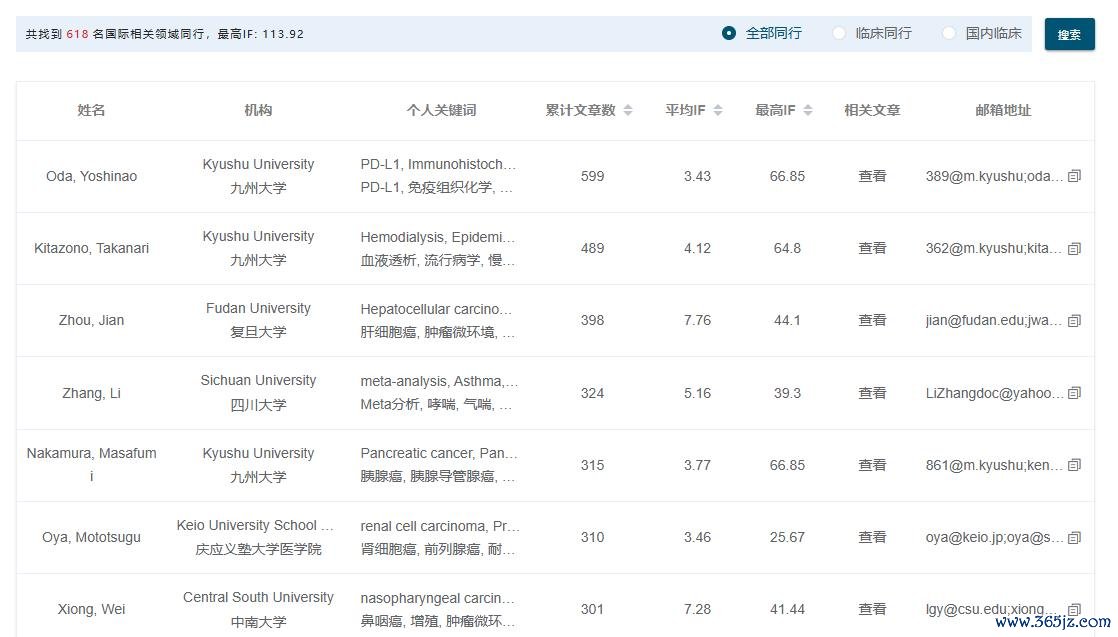Click the 邮箱地址 column header
The height and width of the screenshot is (637, 1118).
pyautogui.click(x=1003, y=111)
